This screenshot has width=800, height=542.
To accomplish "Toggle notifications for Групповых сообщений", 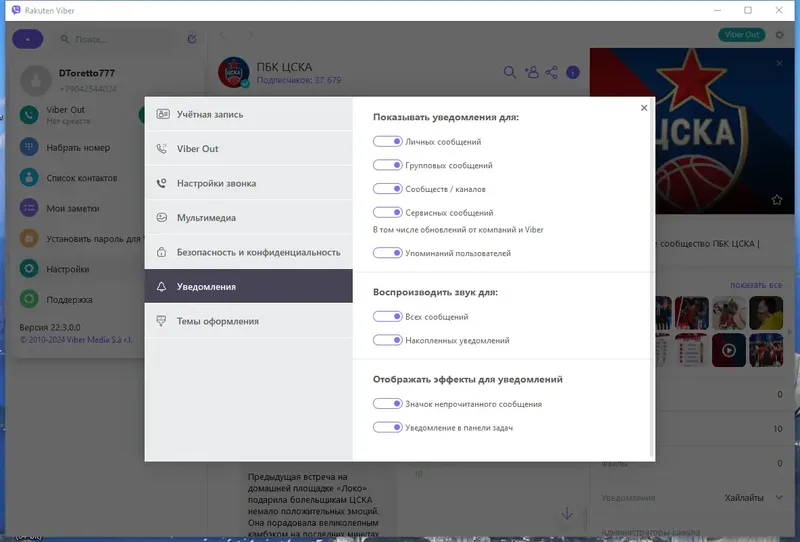I will coord(387,165).
